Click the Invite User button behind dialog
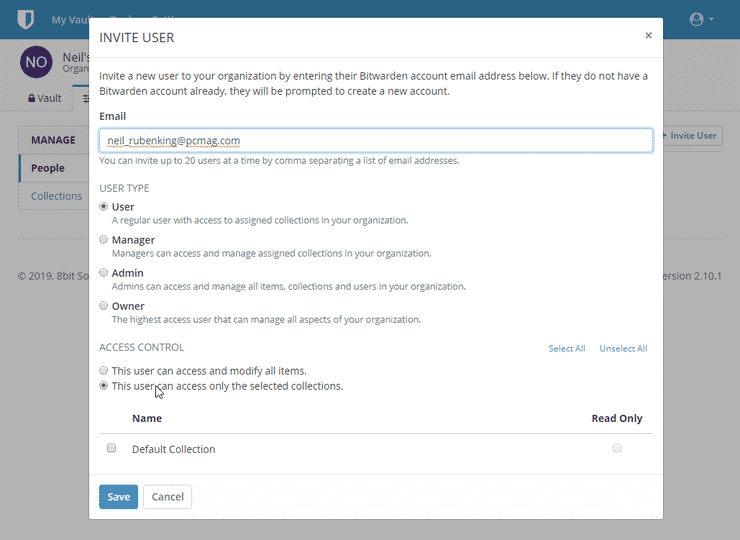The width and height of the screenshot is (740, 540). point(692,135)
